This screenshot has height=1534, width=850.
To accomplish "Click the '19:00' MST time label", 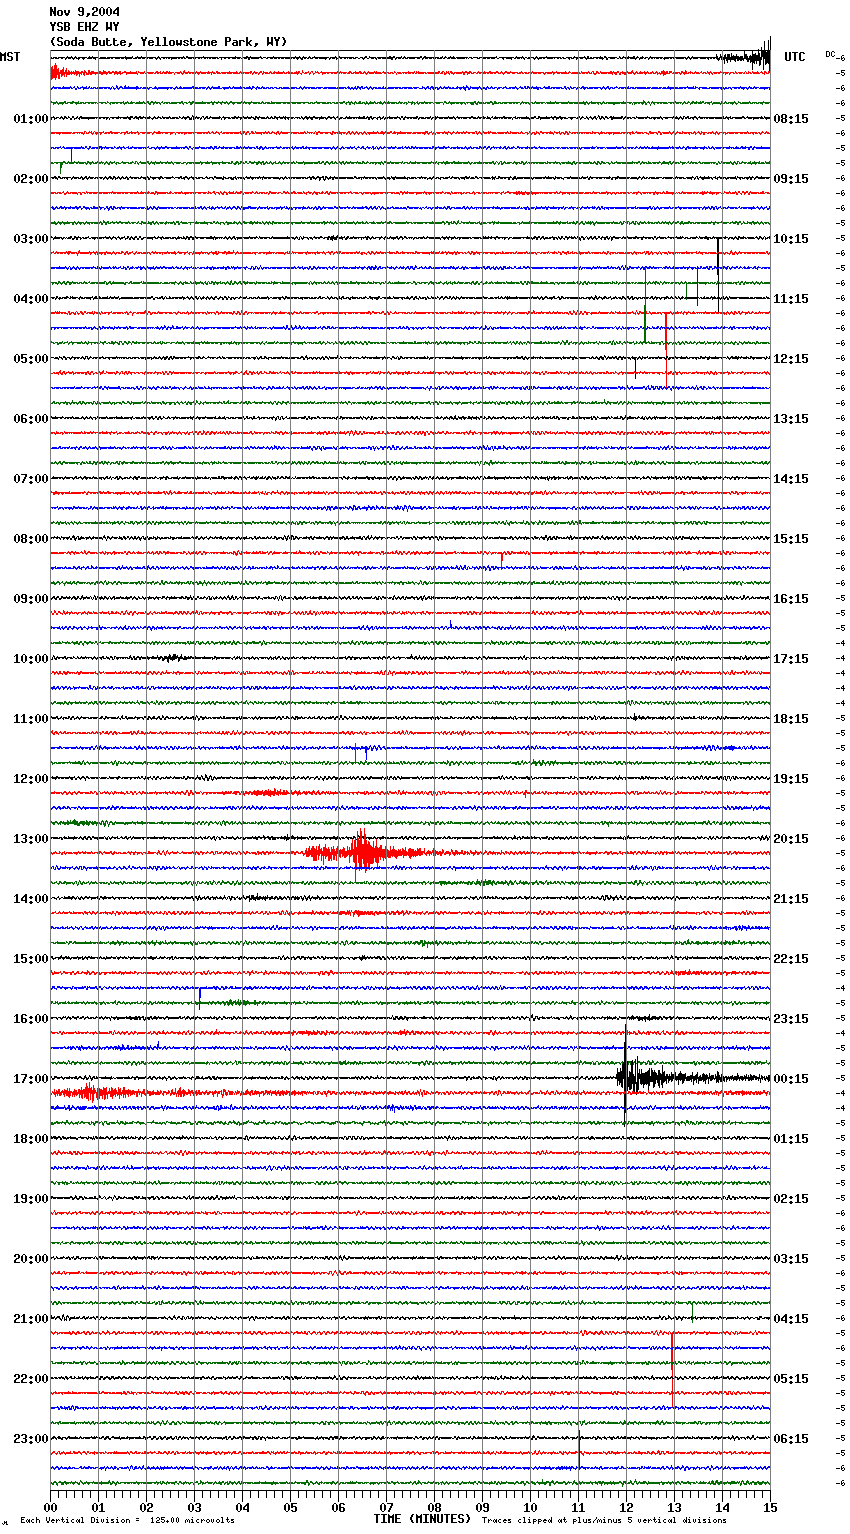I will pos(31,1199).
